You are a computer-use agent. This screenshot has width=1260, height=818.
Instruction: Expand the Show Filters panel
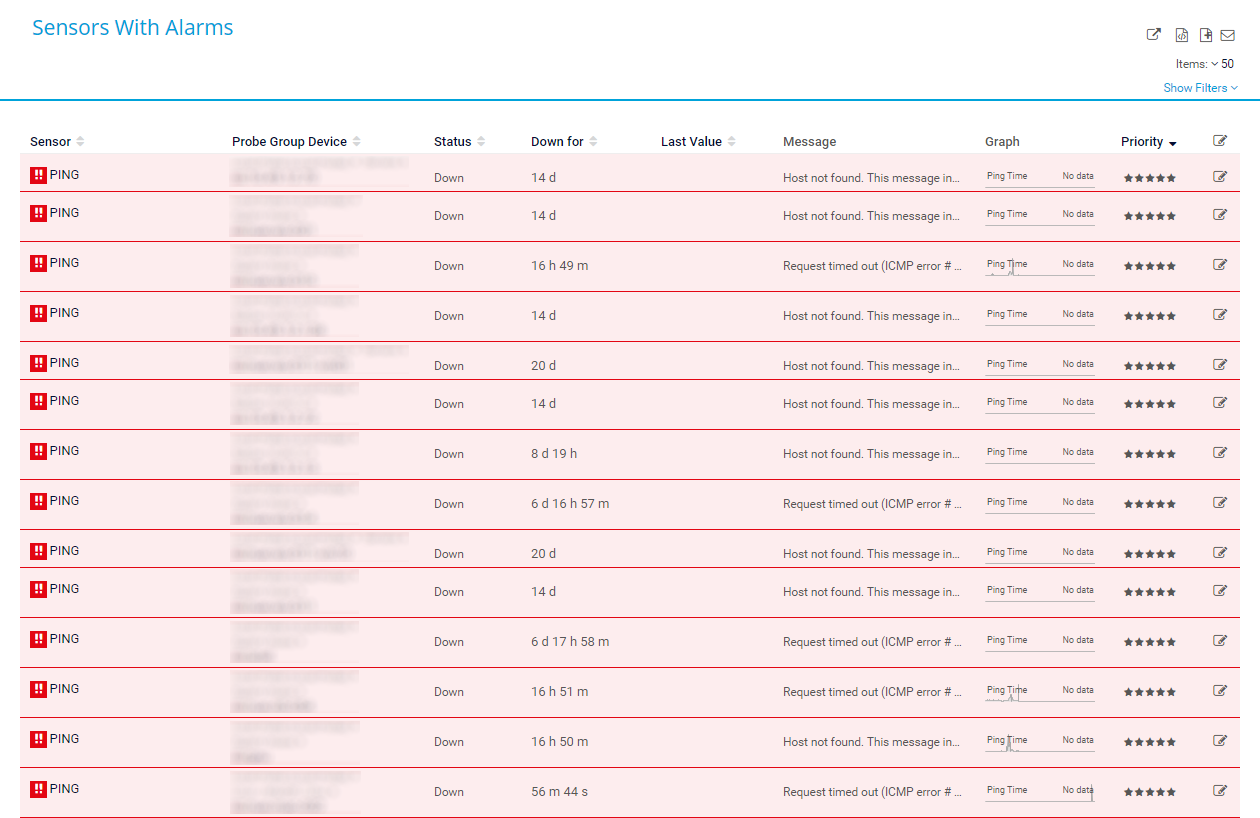pyautogui.click(x=1200, y=88)
